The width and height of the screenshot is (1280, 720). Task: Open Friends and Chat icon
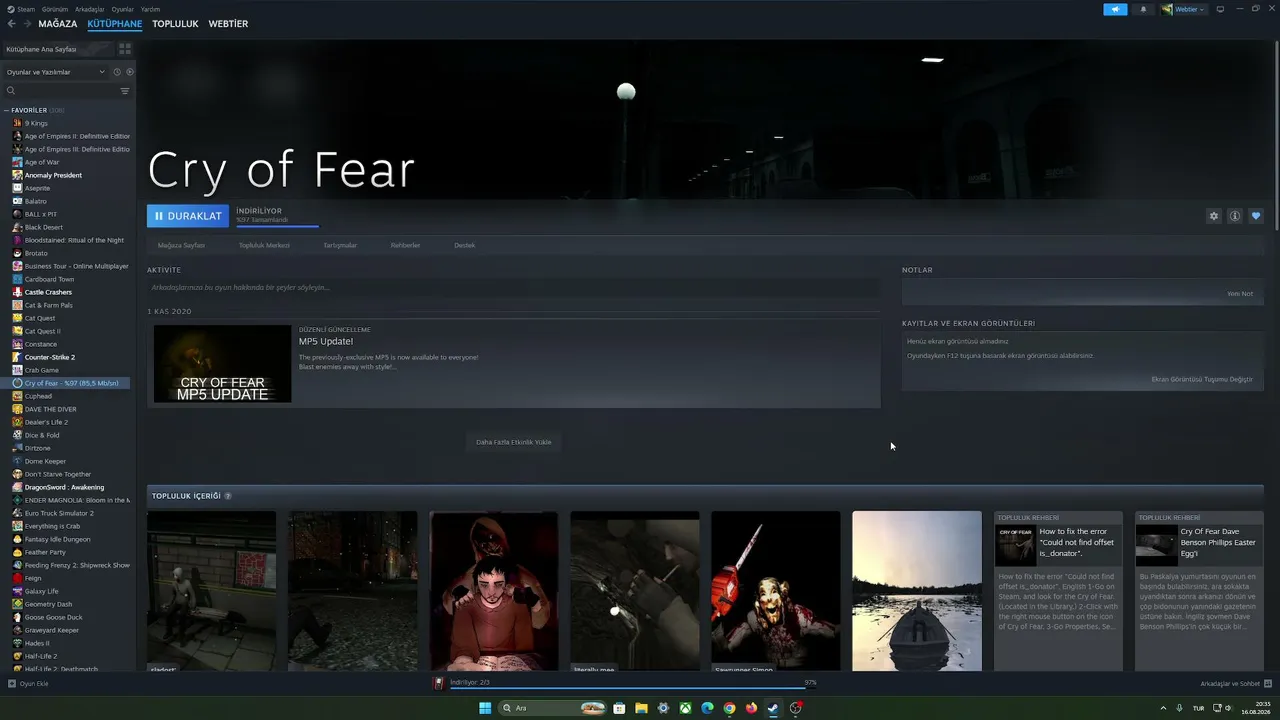(x=1266, y=684)
